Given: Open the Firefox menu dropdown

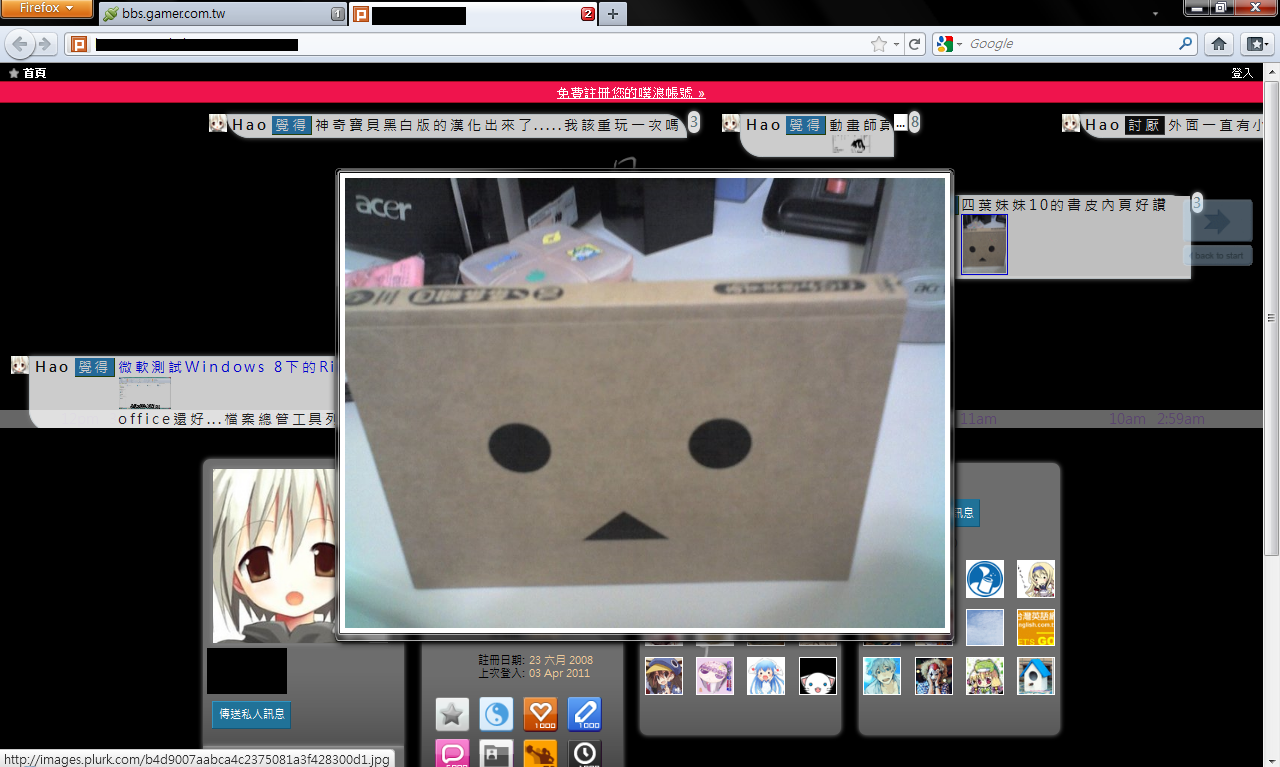Looking at the screenshot, I should 47,9.
